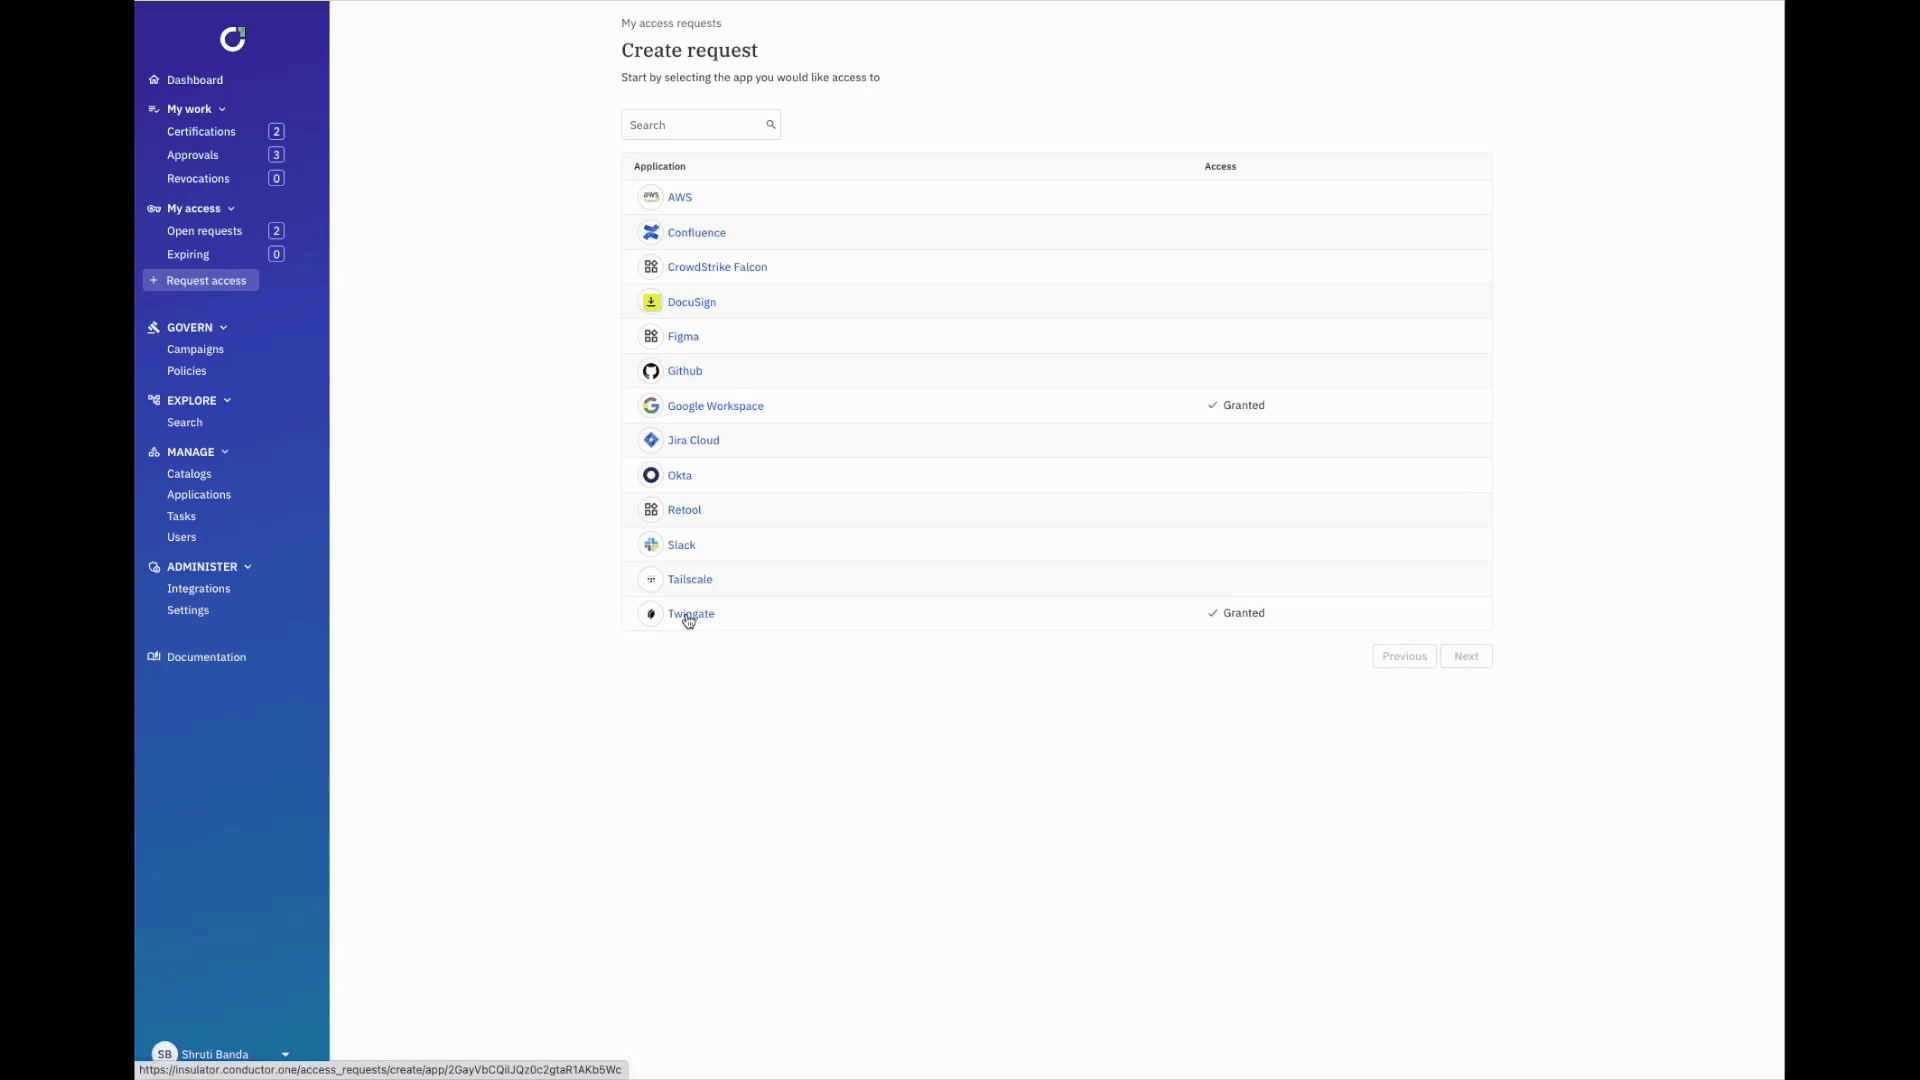Click the Next button
This screenshot has height=1080, width=1920.
pyautogui.click(x=1466, y=655)
